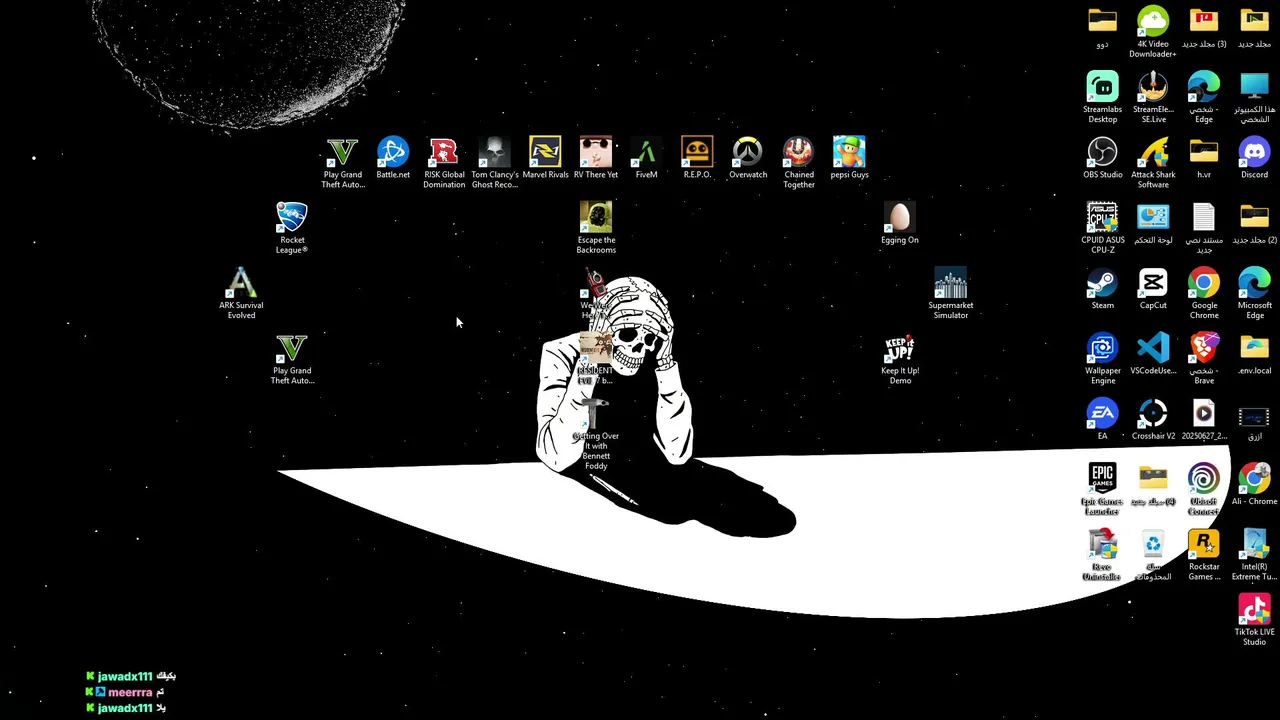The width and height of the screenshot is (1280, 720).
Task: Open the Resident Evil 7 shortcut
Action: pyautogui.click(x=596, y=359)
